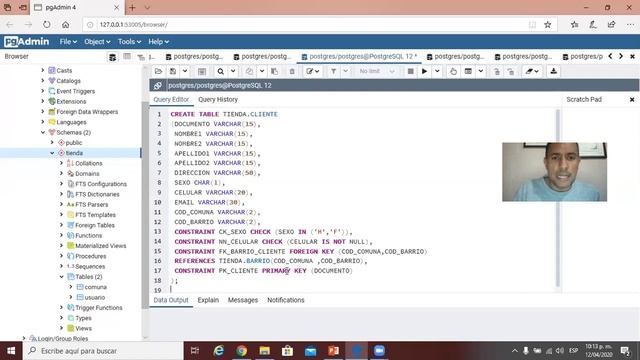Select the Functions tree item
This screenshot has height=360, width=640.
88,236
